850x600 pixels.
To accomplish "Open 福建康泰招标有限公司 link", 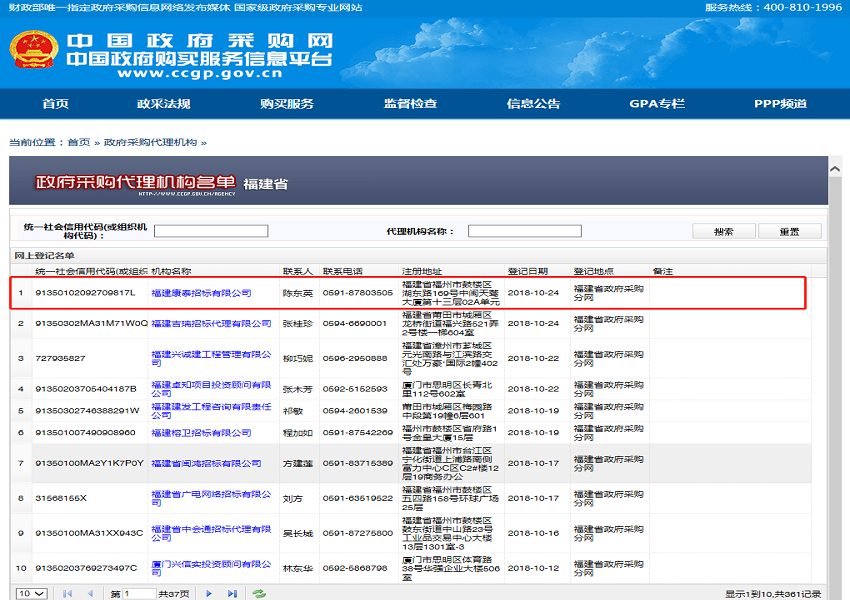I will [x=201, y=293].
